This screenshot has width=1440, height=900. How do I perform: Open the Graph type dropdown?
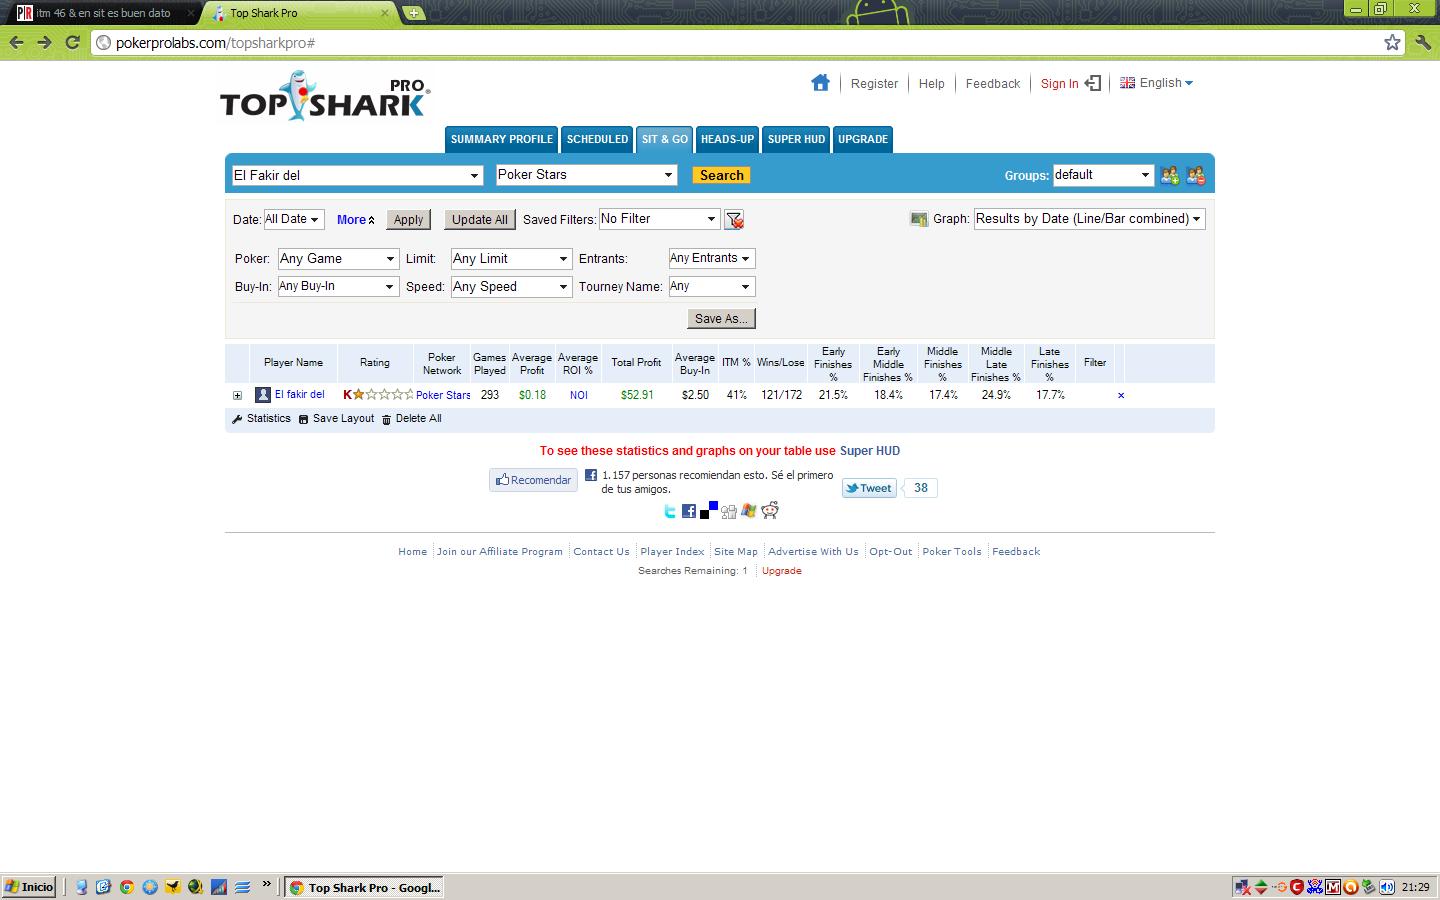pos(1089,219)
